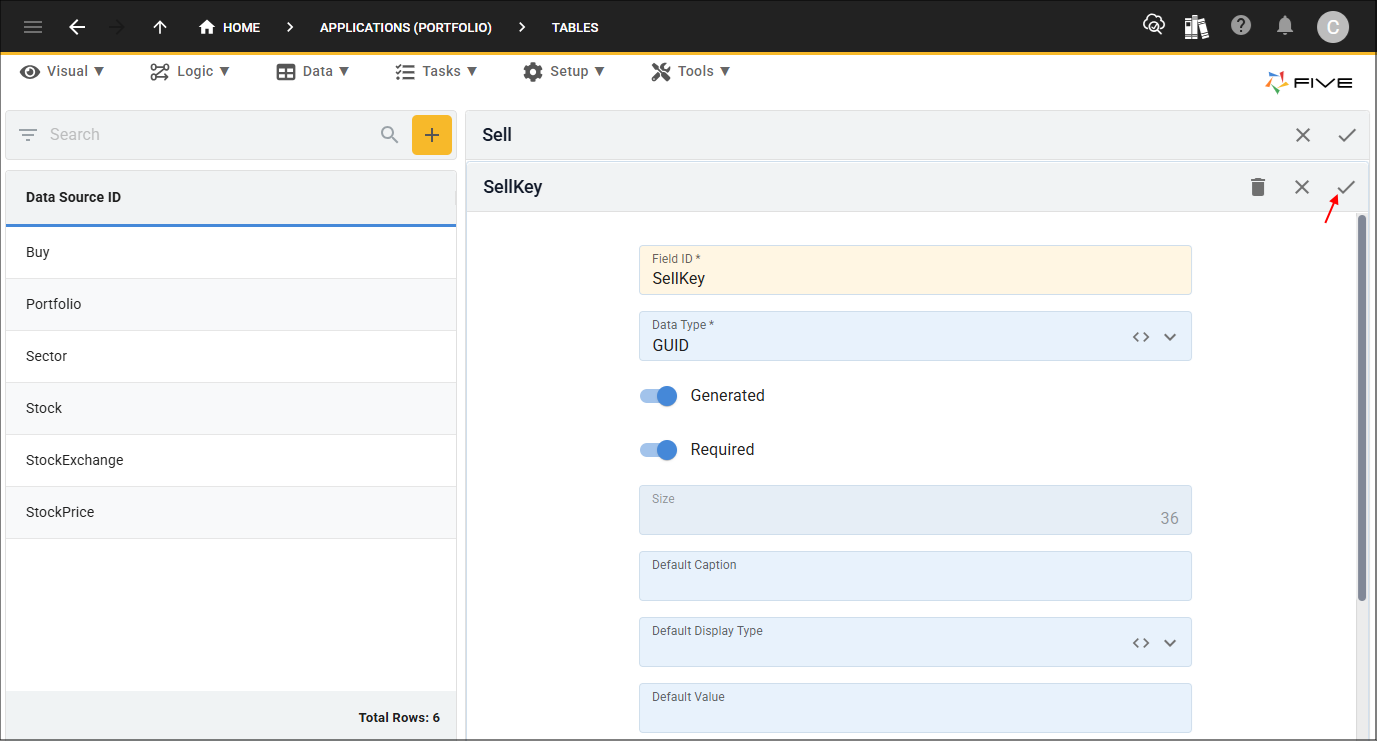Select the Sector table row

pos(231,357)
